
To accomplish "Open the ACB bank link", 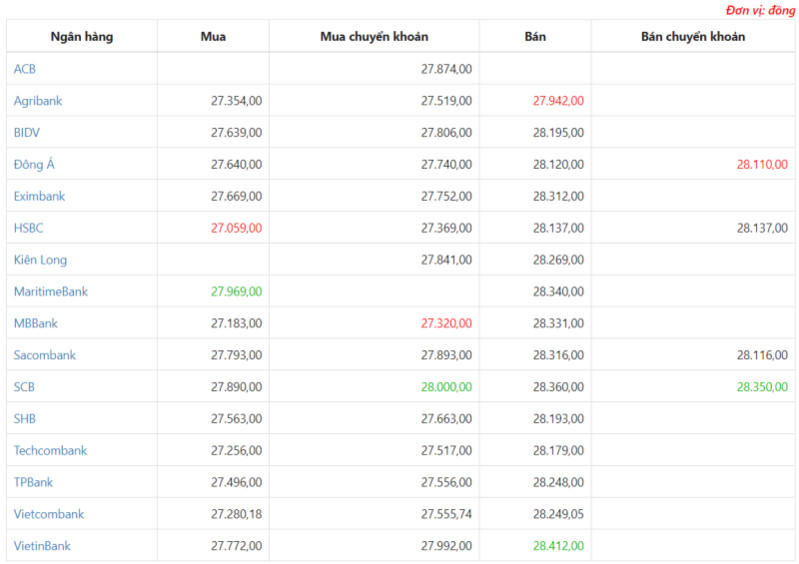I will (x=24, y=69).
